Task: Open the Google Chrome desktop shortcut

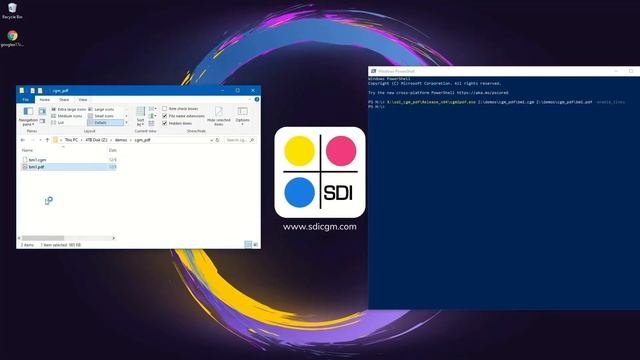Action: click(x=12, y=39)
